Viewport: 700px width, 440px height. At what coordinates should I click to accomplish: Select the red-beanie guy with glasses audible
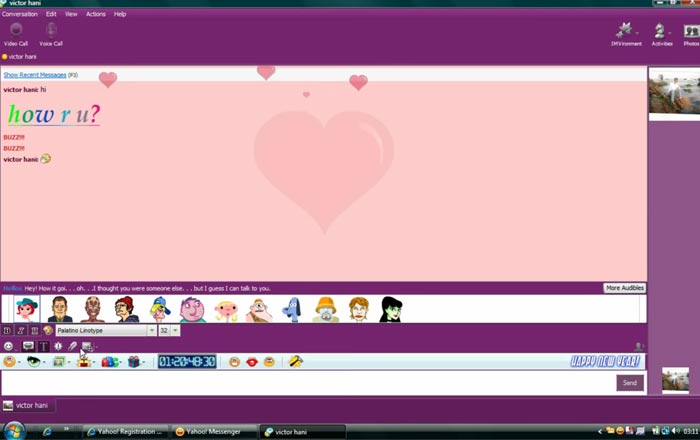click(x=126, y=309)
